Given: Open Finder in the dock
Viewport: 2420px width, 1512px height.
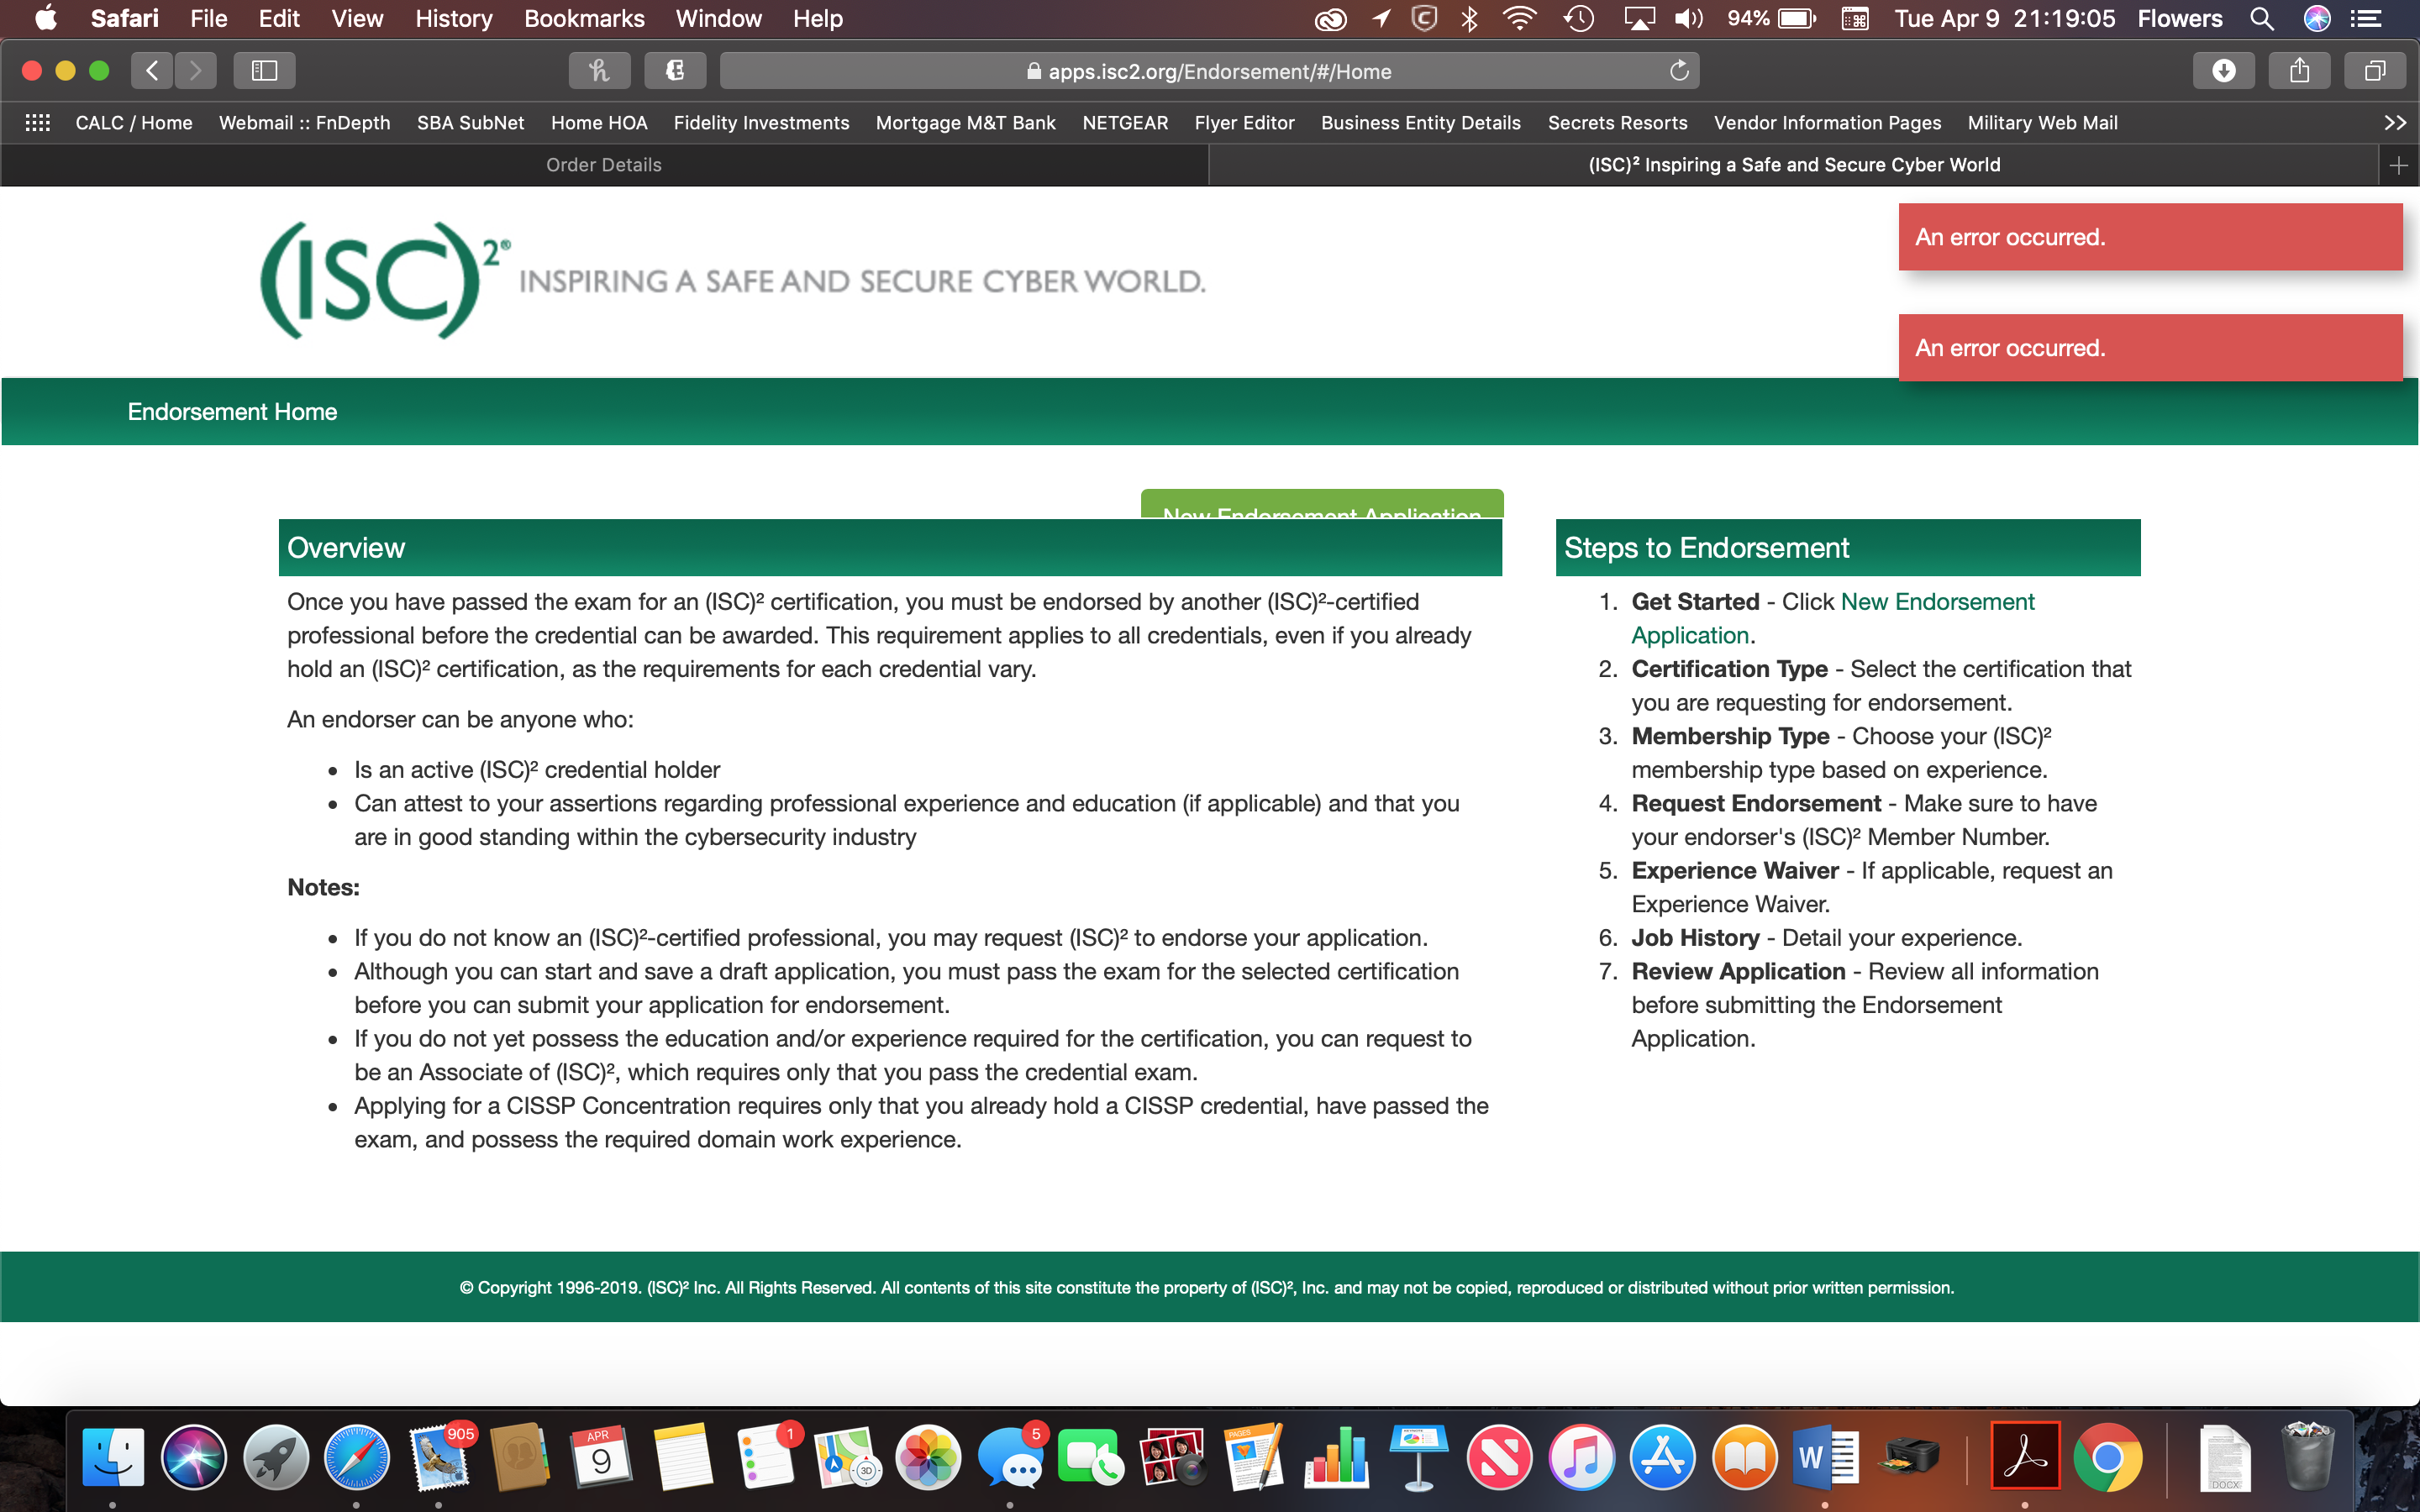Looking at the screenshot, I should click(108, 1460).
